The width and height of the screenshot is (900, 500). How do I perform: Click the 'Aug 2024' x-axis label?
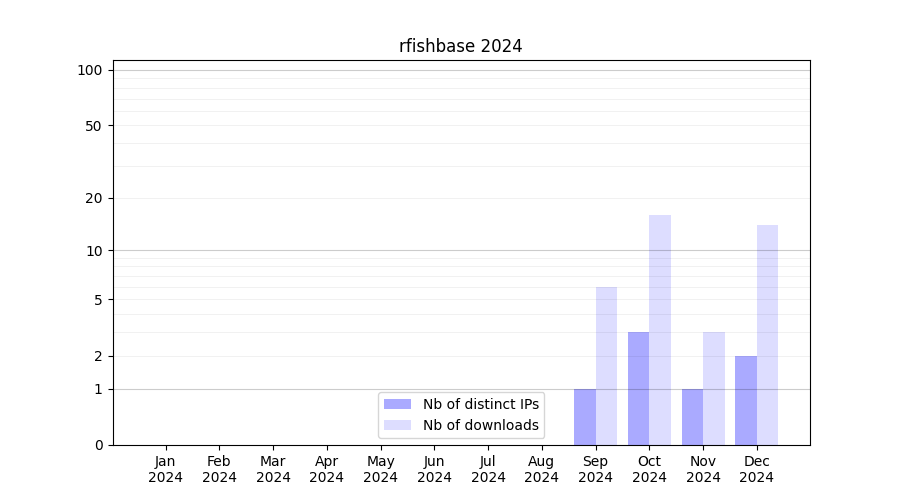[x=542, y=469]
